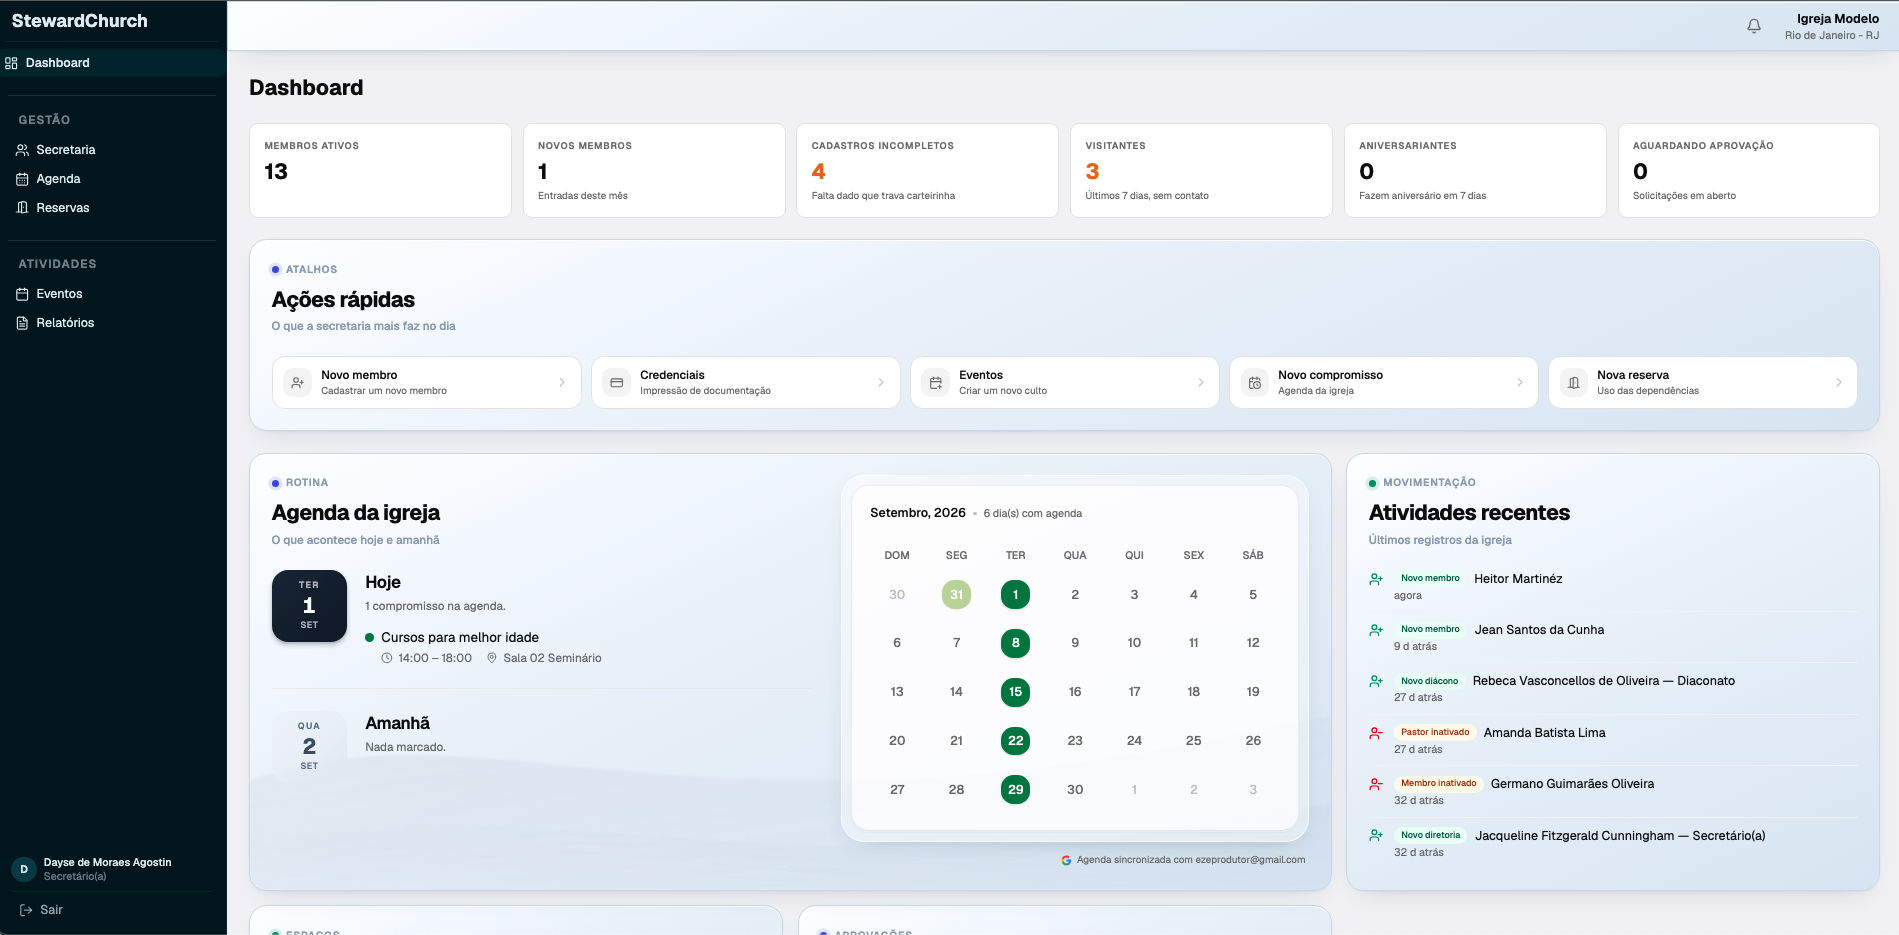Click the Novo diácono badge
The height and width of the screenshot is (935, 1899).
[1429, 681]
